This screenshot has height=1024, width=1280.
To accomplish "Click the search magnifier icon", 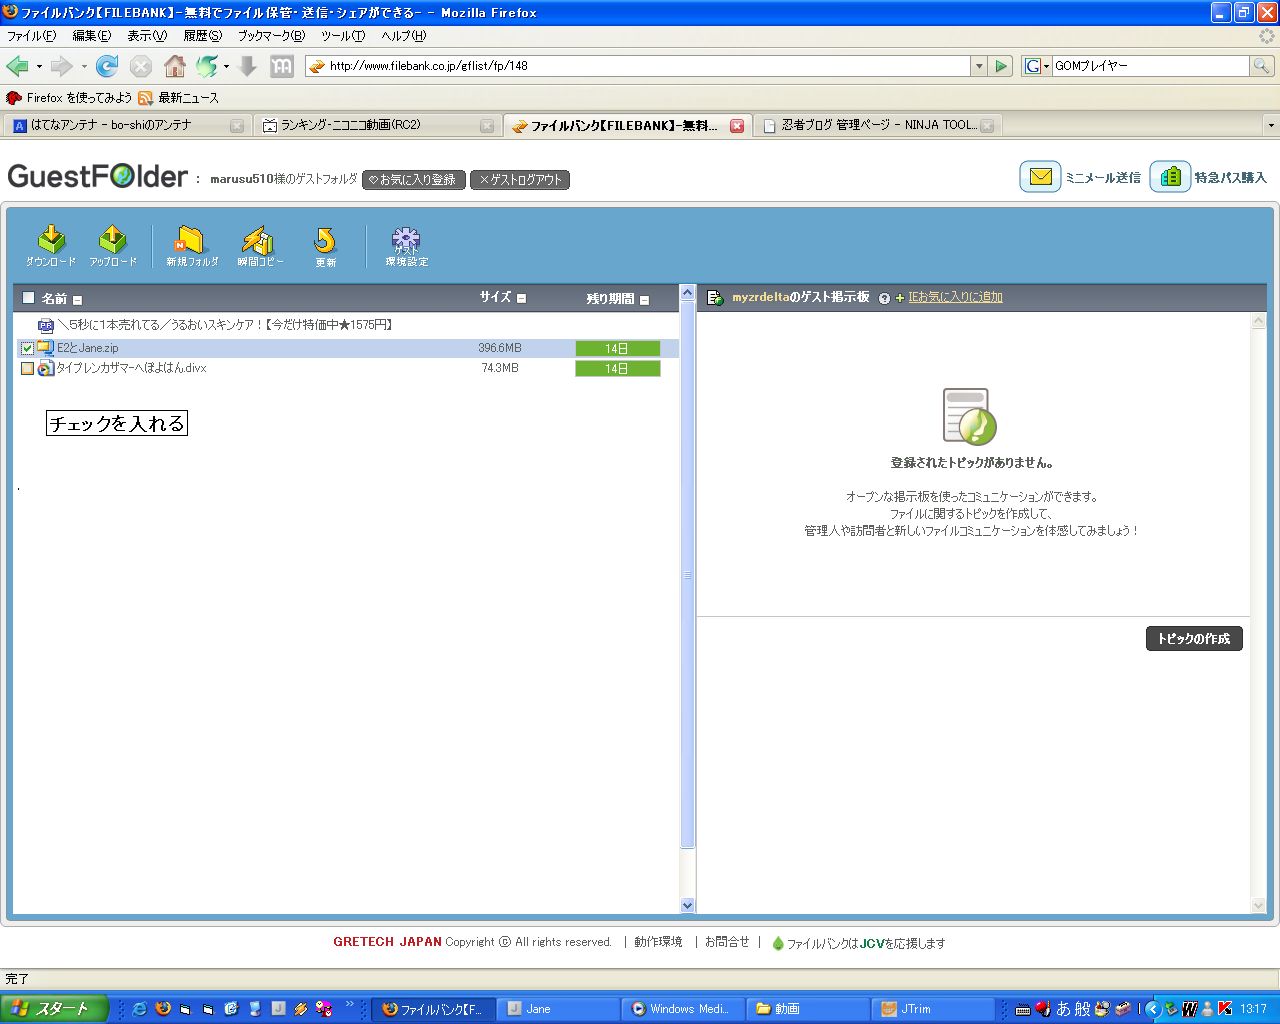I will pyautogui.click(x=1262, y=66).
